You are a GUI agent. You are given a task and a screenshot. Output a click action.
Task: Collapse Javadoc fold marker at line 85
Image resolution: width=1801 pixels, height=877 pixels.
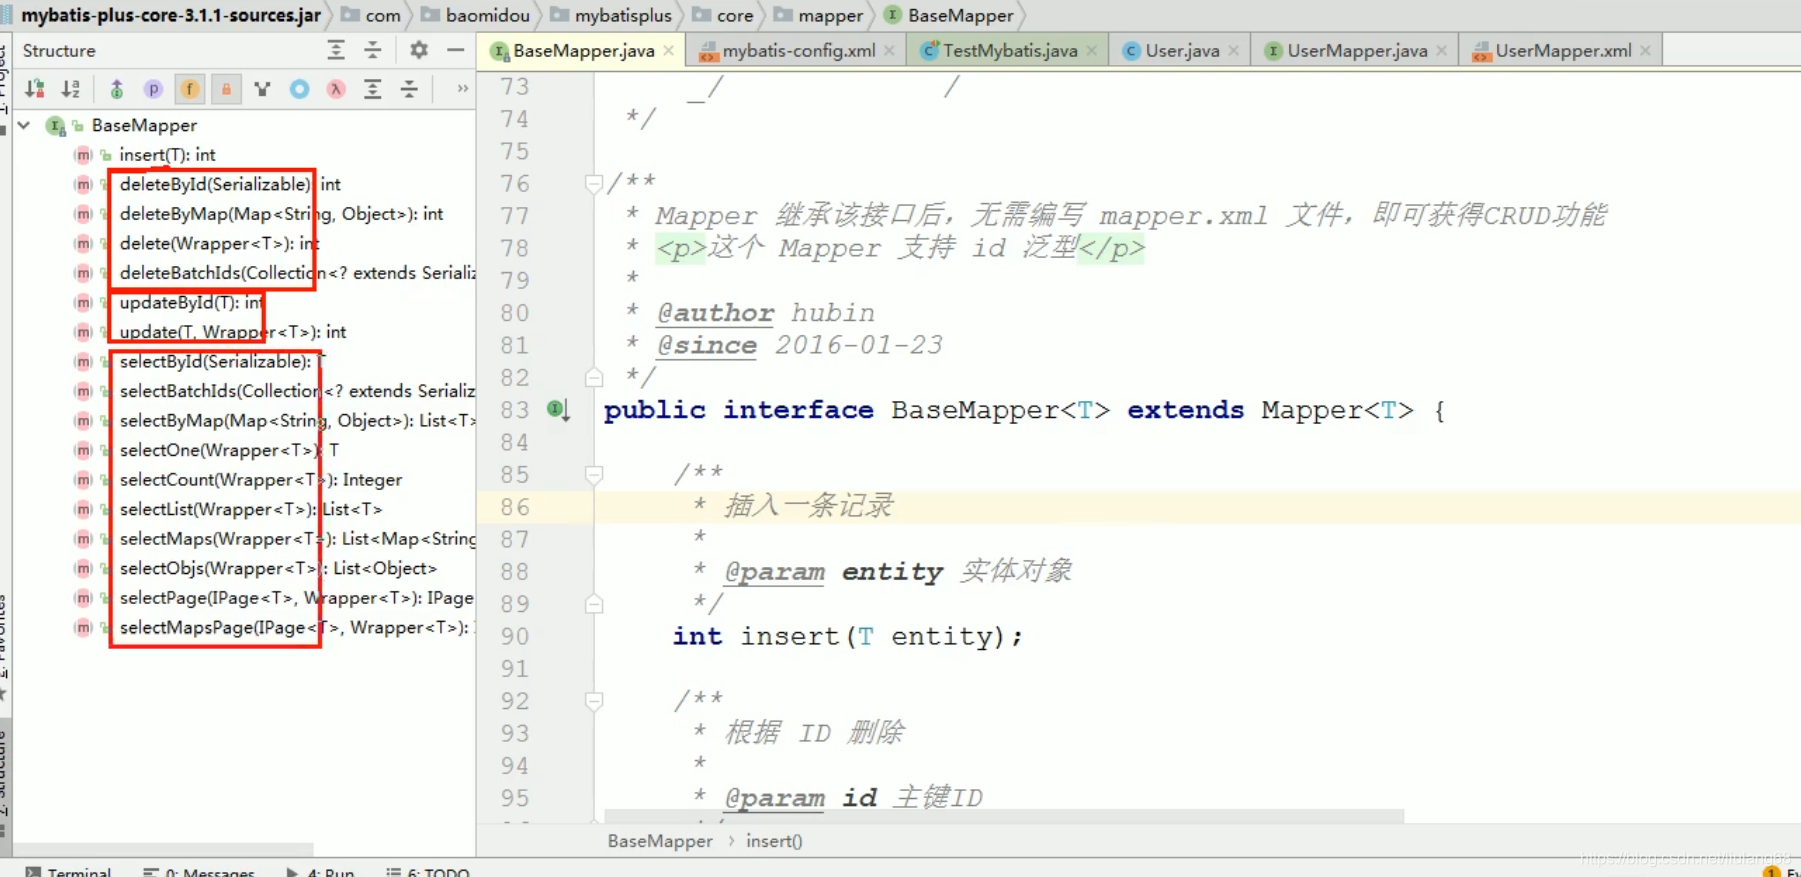[594, 474]
